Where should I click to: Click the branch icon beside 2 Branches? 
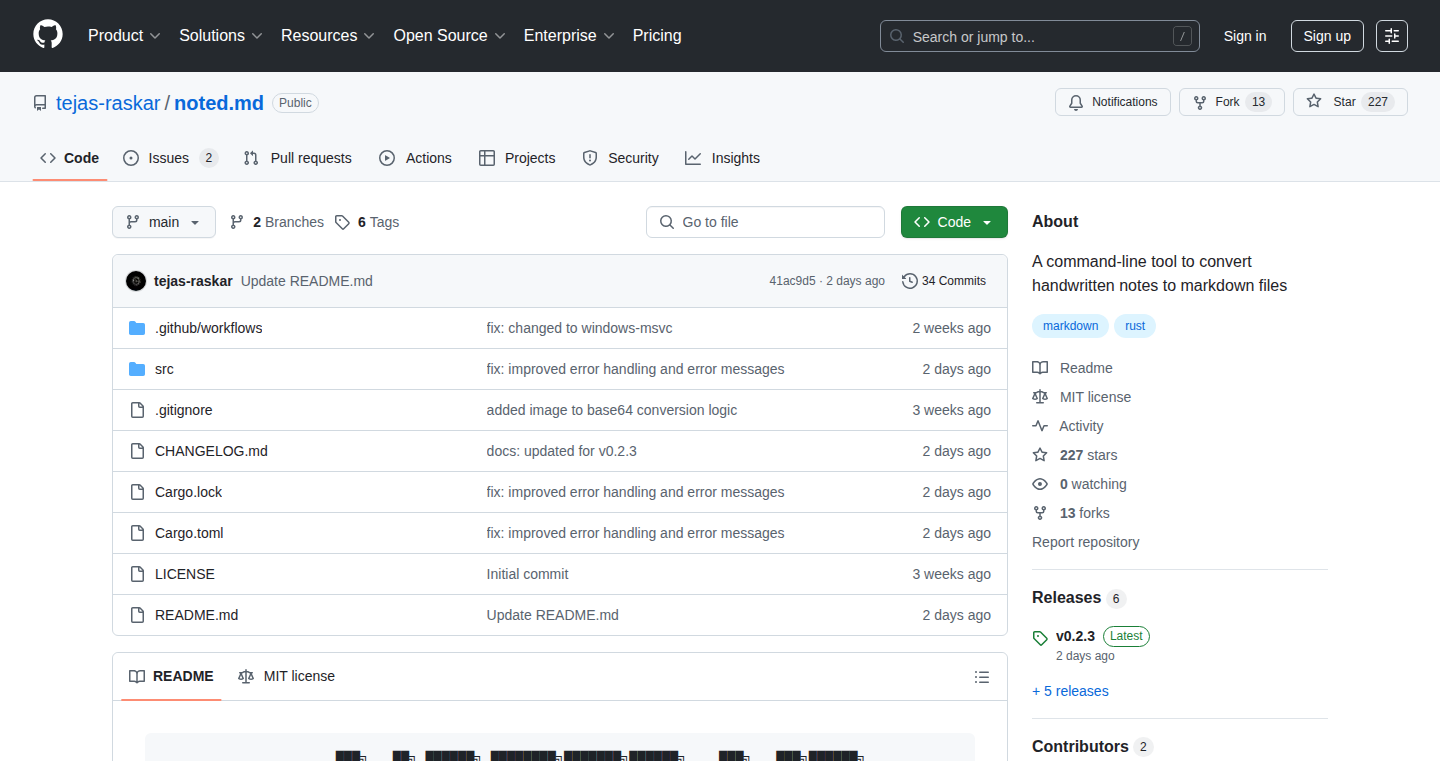coord(237,222)
